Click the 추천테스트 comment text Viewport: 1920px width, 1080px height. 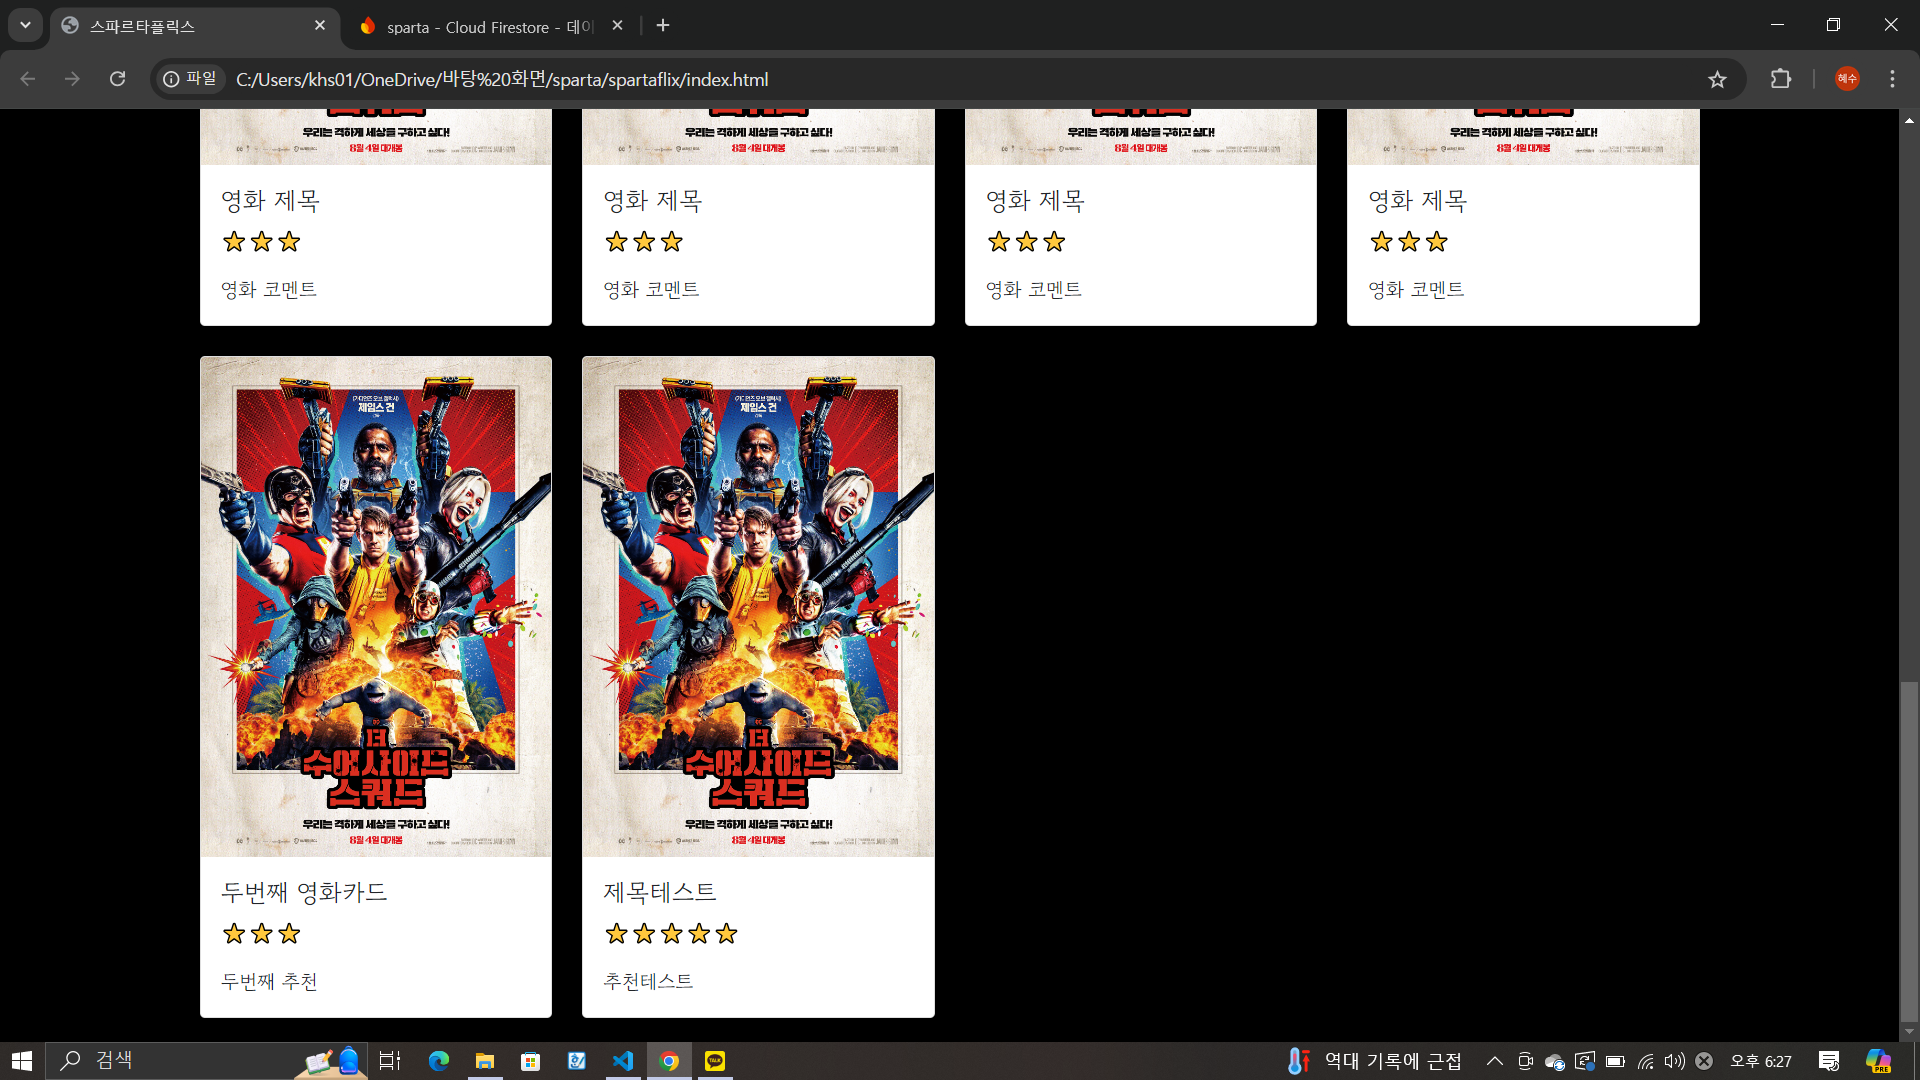point(648,981)
